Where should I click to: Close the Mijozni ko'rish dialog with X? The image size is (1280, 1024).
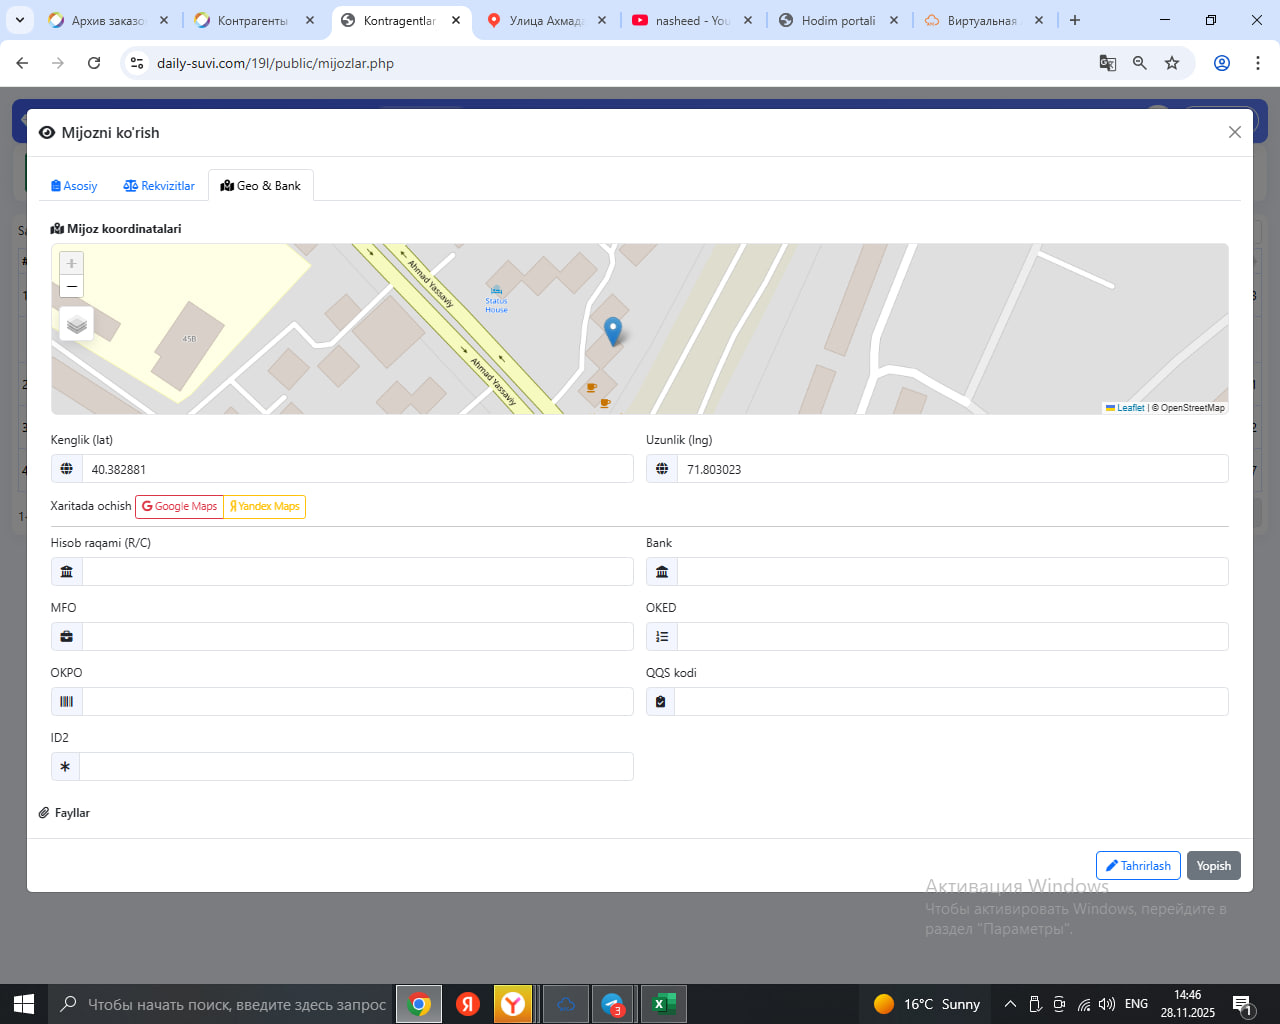pyautogui.click(x=1234, y=132)
